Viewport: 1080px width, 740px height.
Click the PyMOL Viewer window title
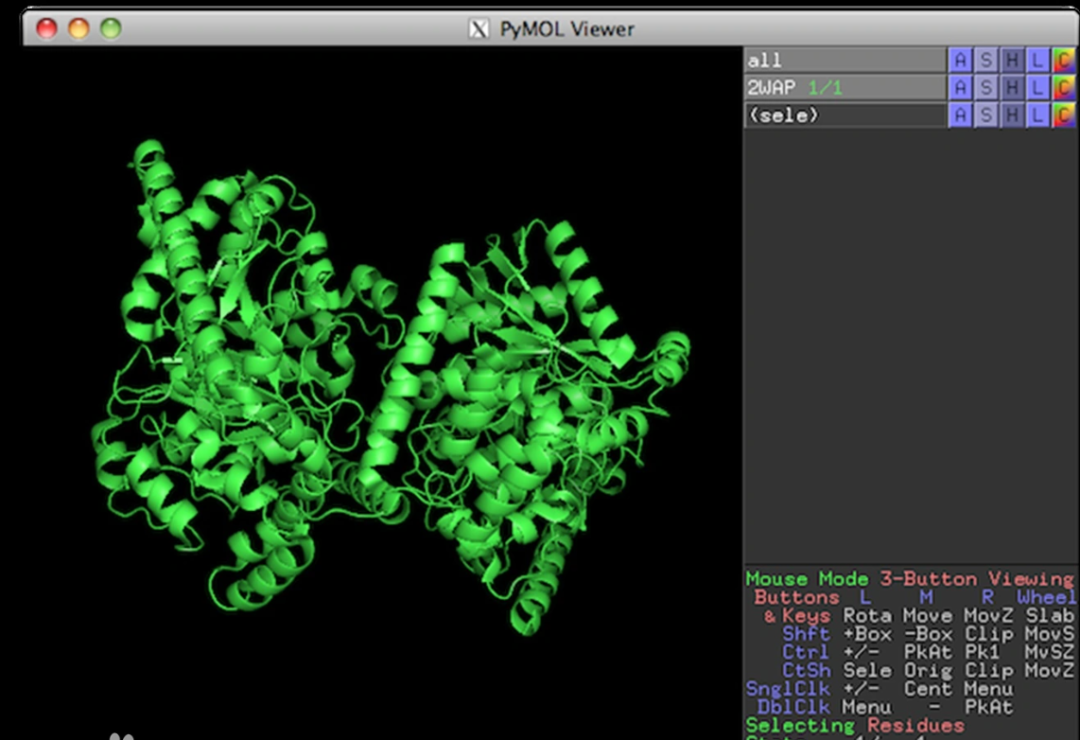pos(567,29)
